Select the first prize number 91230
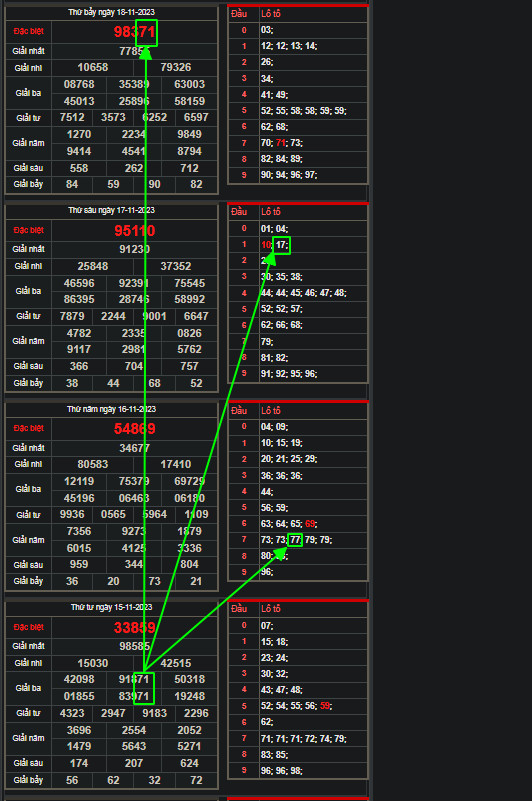 [134, 249]
